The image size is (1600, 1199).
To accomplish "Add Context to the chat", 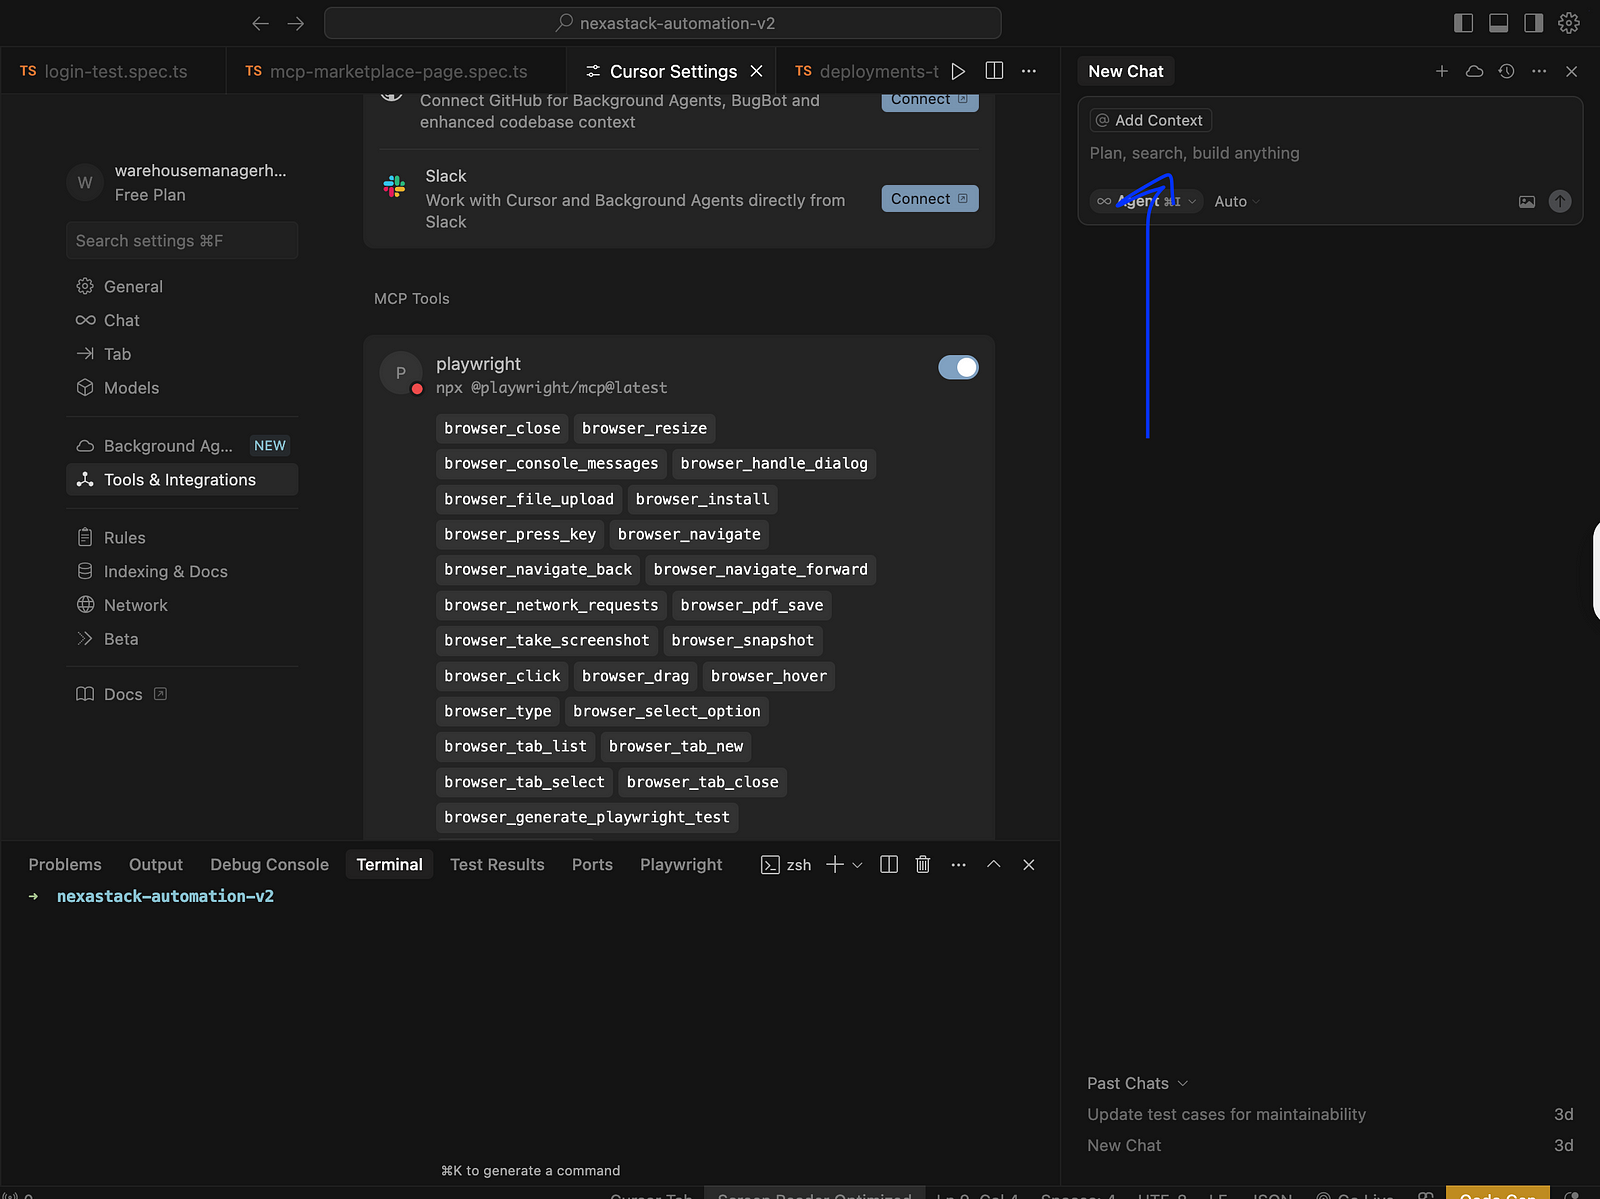I will (x=1150, y=120).
